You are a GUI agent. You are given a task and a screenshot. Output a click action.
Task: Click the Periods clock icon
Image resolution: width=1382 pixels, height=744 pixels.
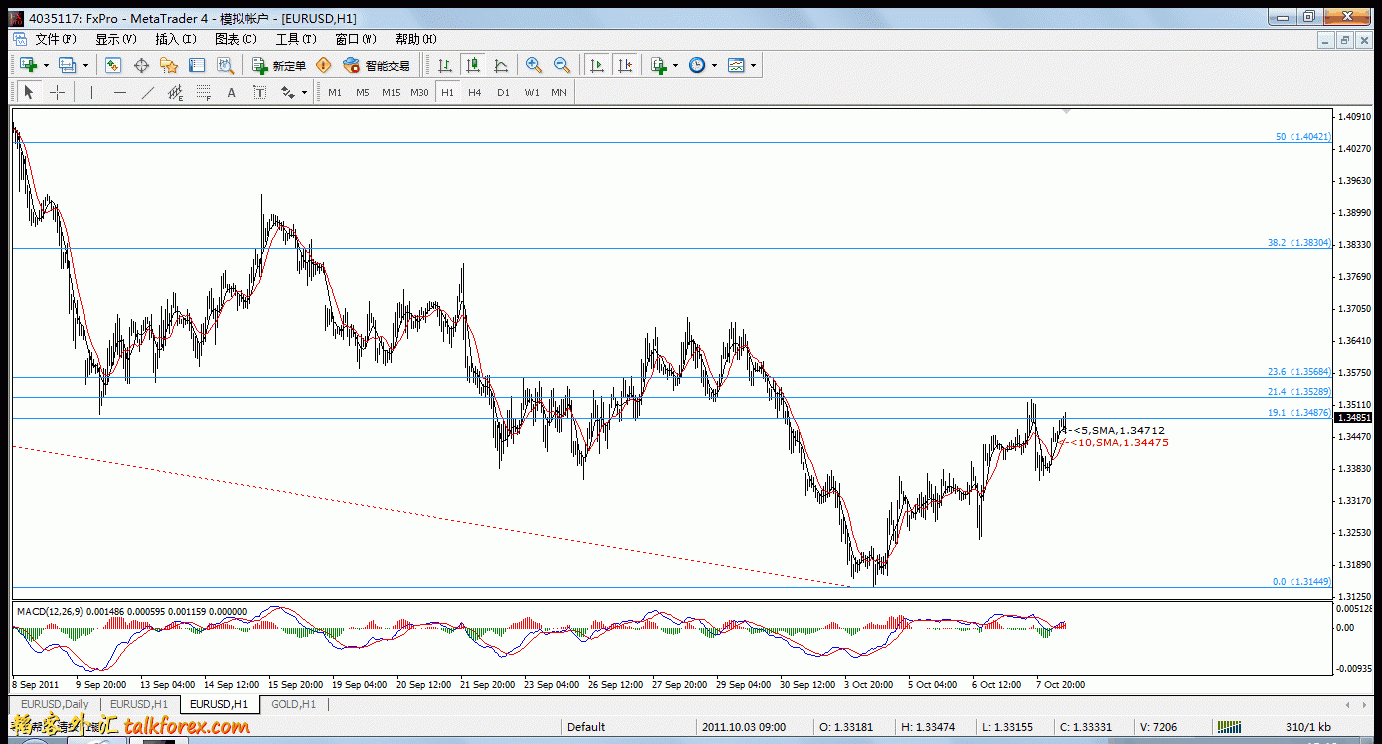click(697, 65)
